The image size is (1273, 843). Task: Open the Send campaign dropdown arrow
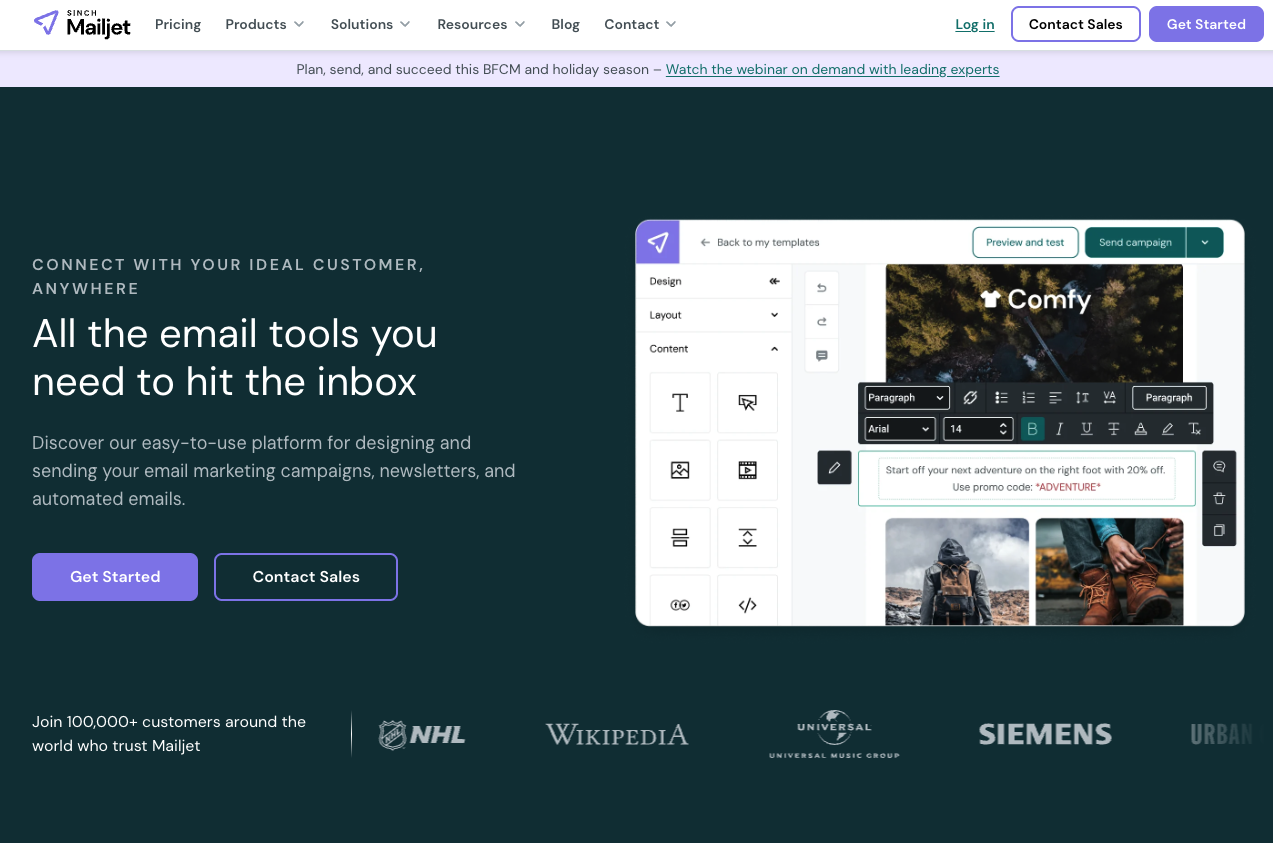[1205, 242]
